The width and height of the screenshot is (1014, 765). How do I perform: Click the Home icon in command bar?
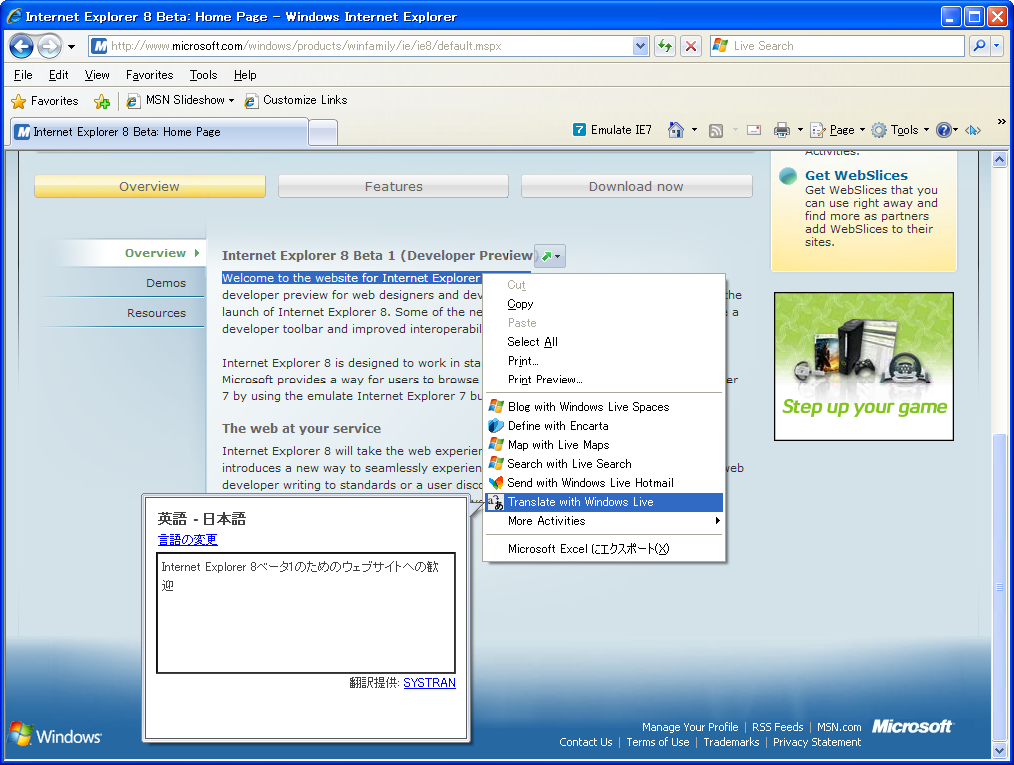coord(676,130)
